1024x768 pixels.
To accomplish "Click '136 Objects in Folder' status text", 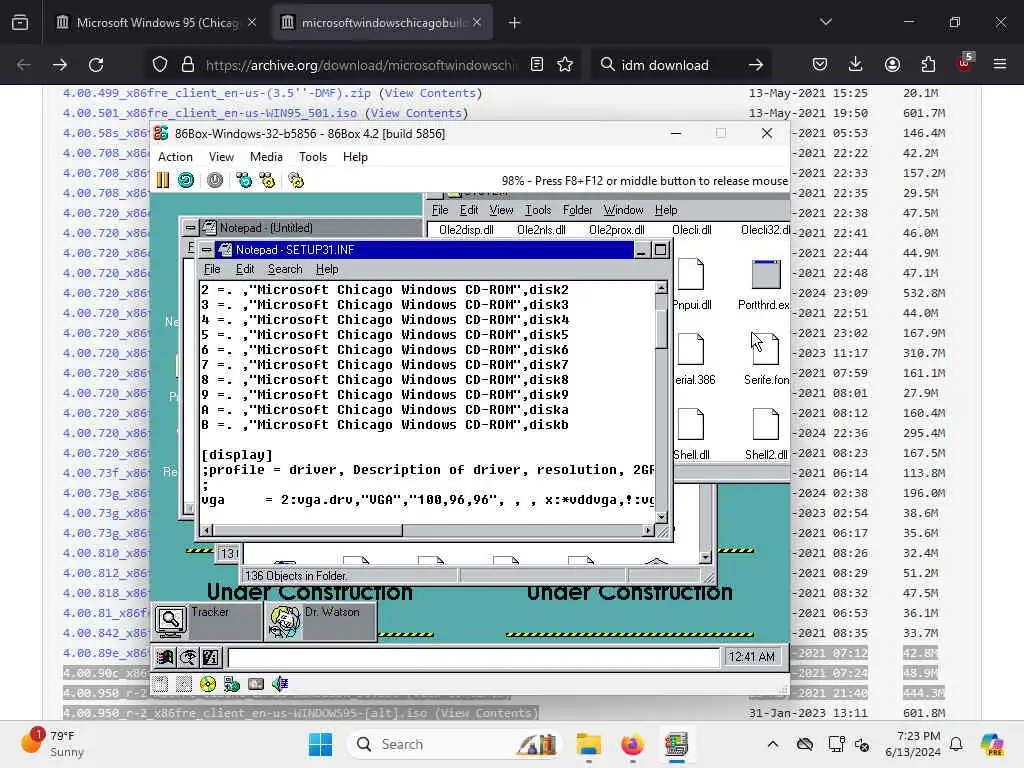I will pos(296,575).
